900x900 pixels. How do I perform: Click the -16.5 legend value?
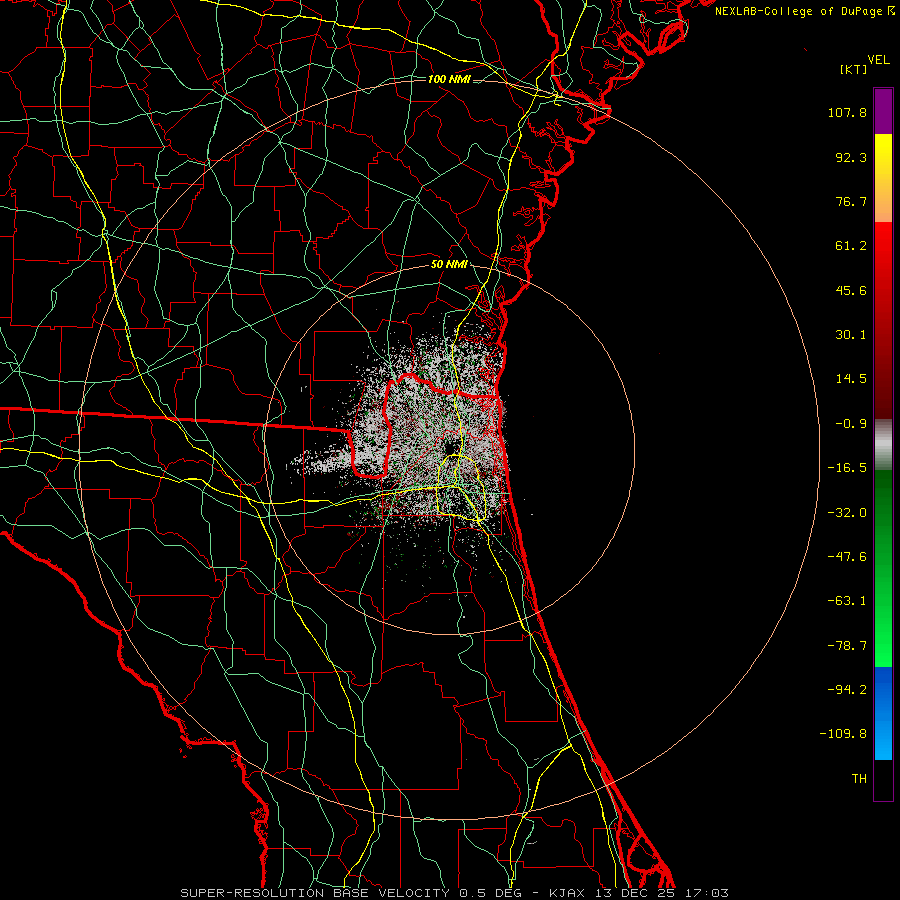[x=847, y=468]
